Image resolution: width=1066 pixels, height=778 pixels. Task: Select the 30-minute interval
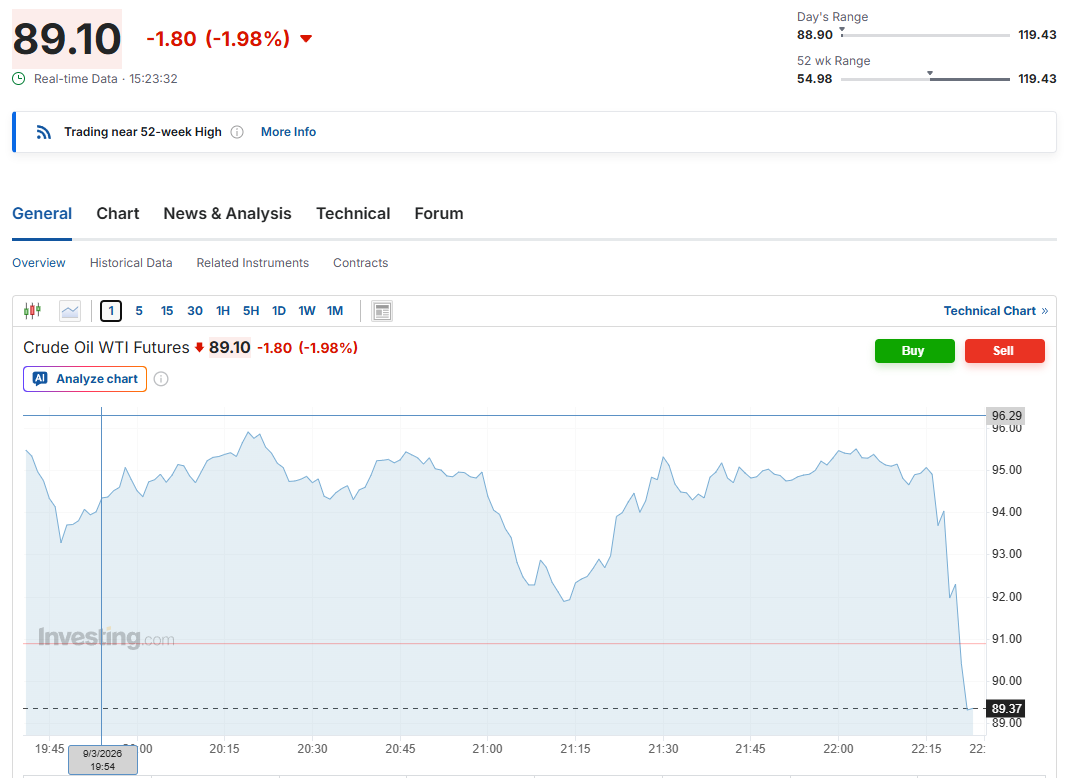(195, 311)
